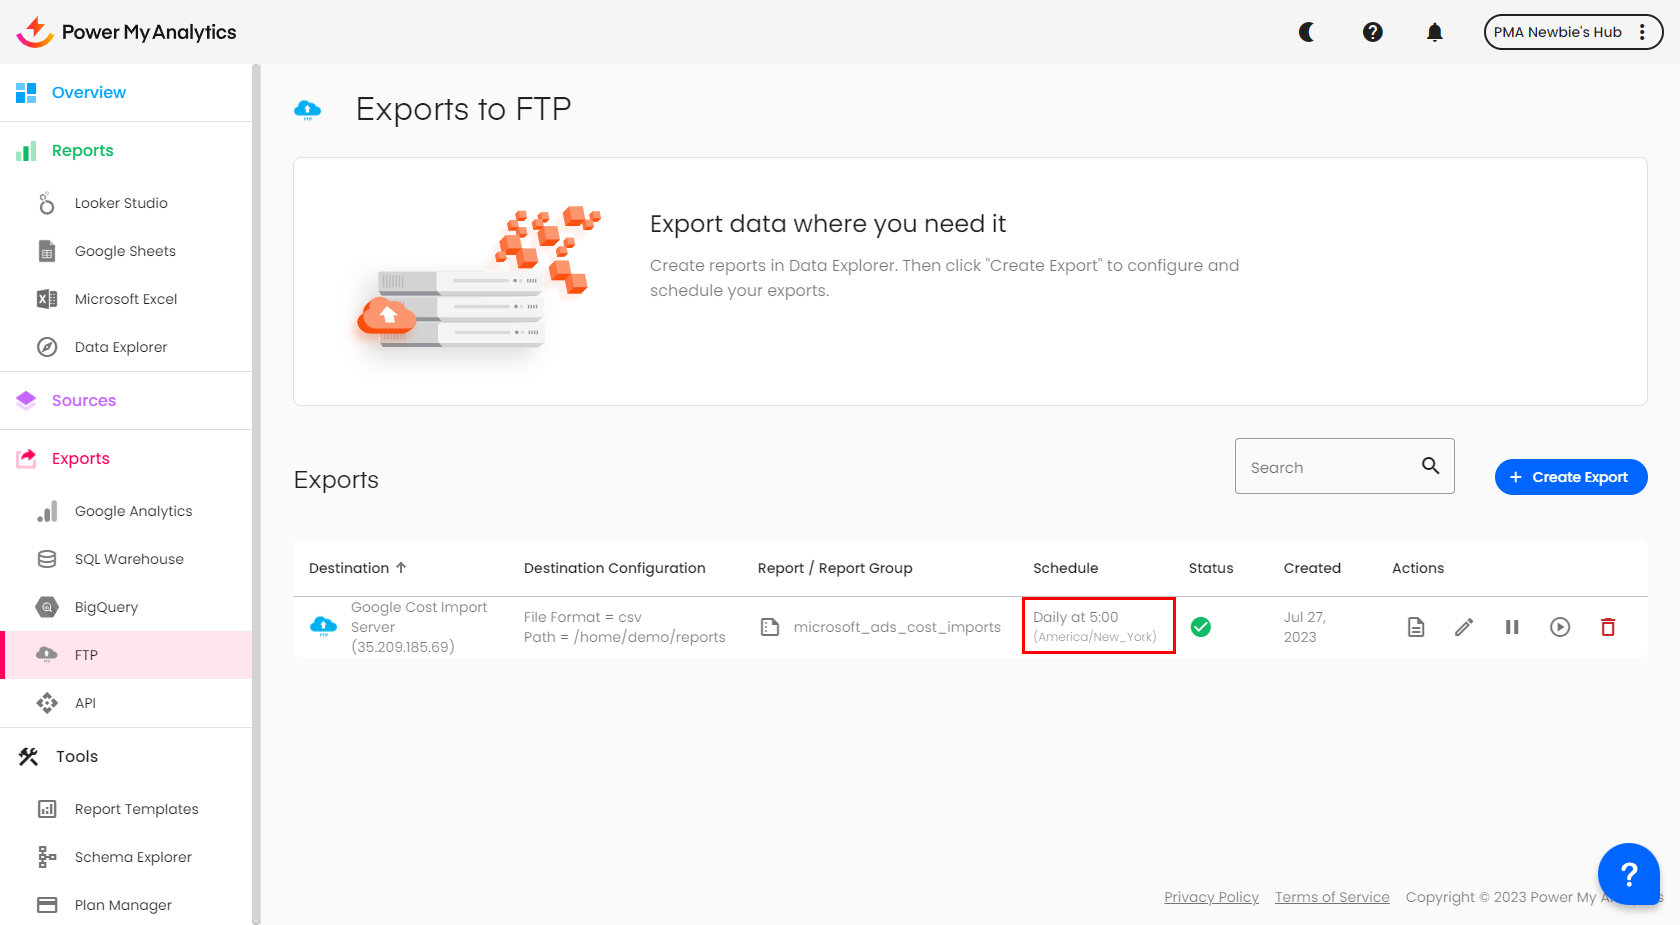Click the search magnifier icon
Viewport: 1680px width, 925px height.
tap(1430, 466)
